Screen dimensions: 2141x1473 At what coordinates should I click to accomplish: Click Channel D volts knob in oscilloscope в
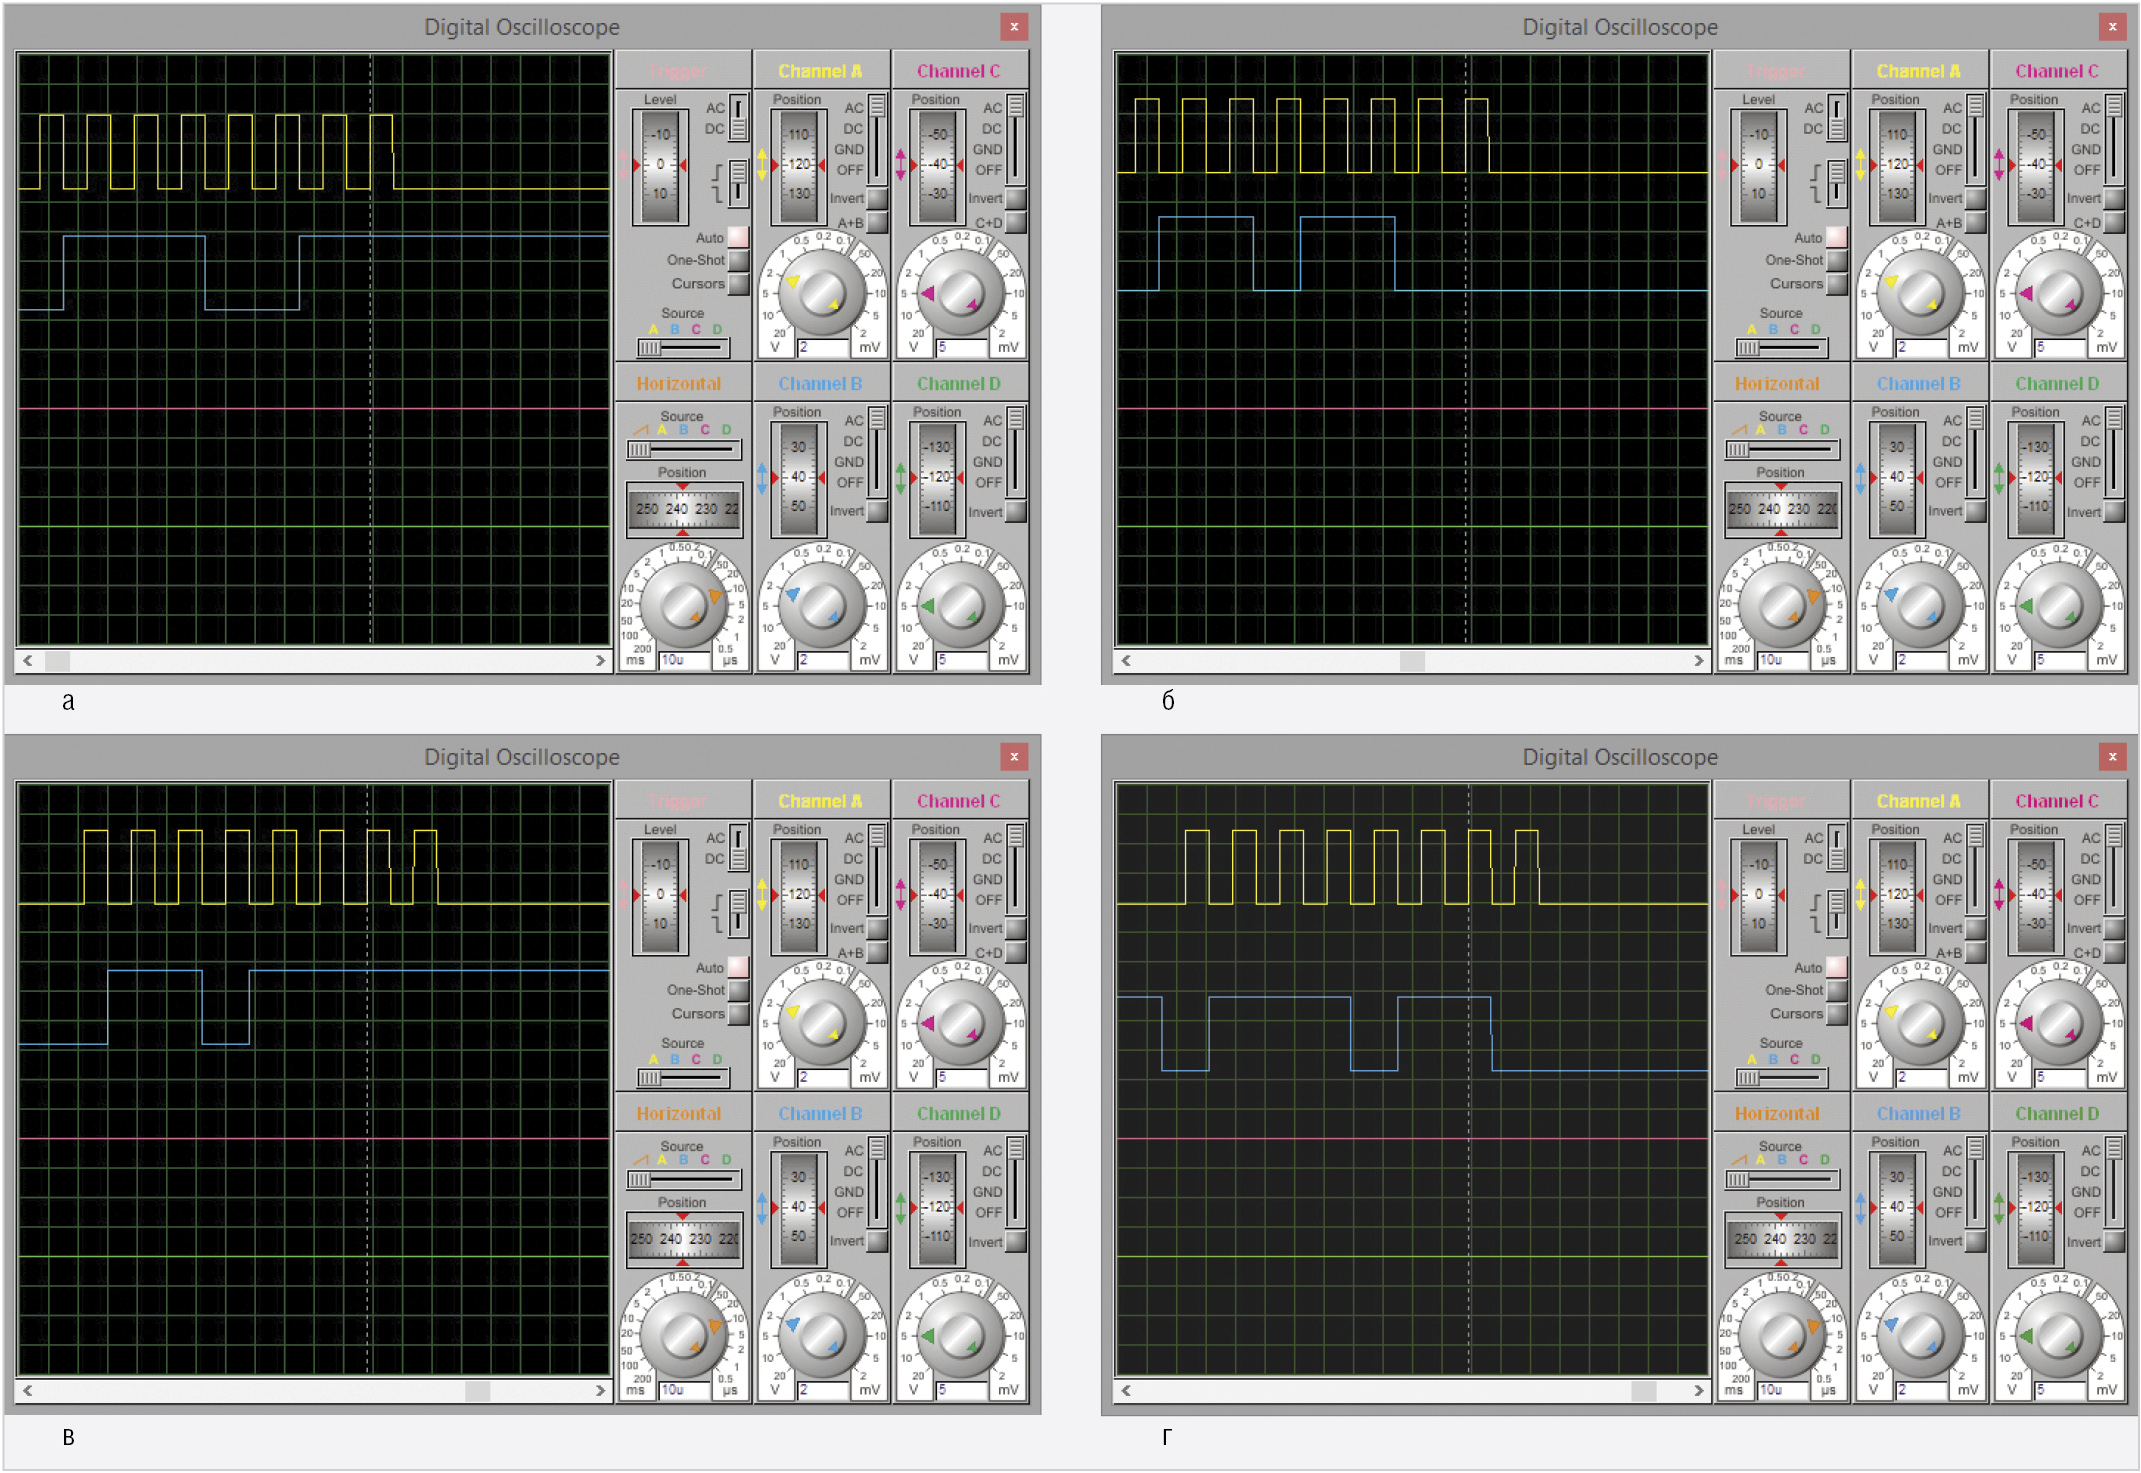pyautogui.click(x=960, y=1335)
